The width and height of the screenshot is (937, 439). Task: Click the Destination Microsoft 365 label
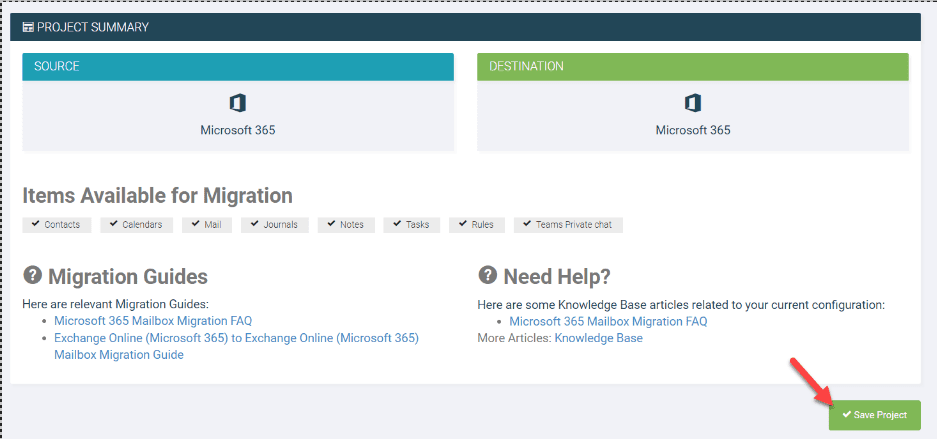pyautogui.click(x=693, y=130)
